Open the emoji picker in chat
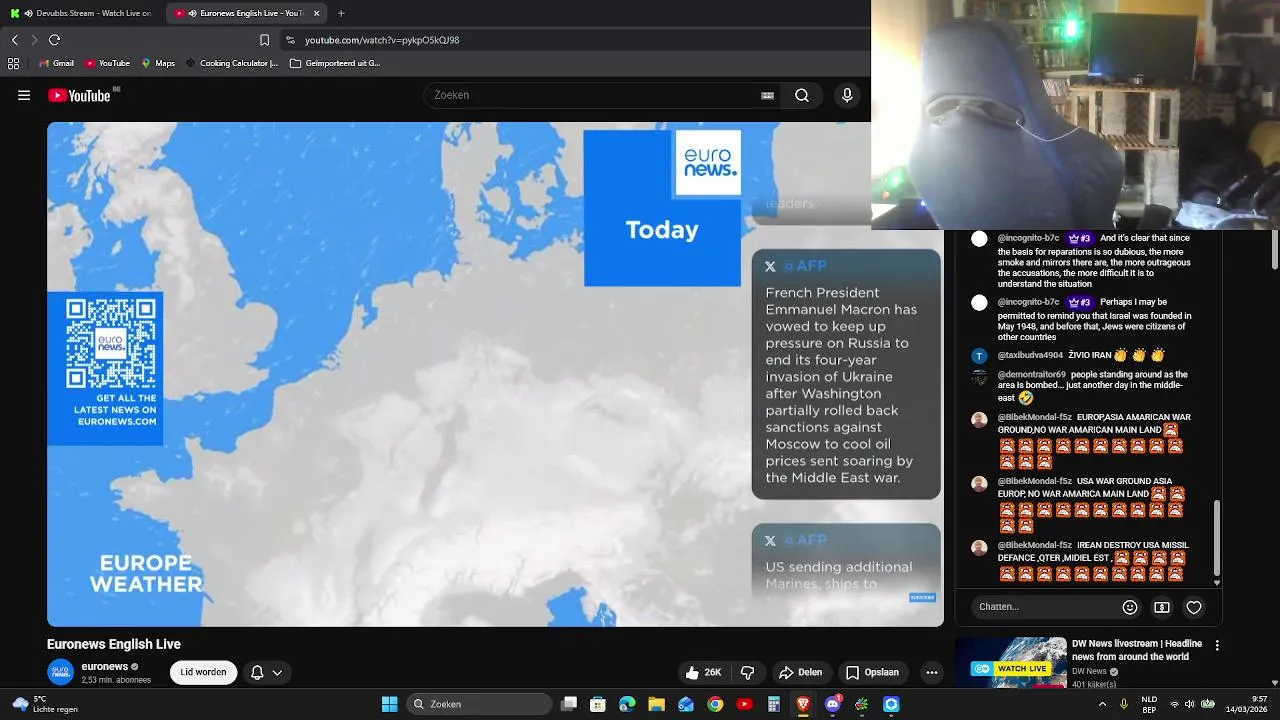 tap(1130, 607)
